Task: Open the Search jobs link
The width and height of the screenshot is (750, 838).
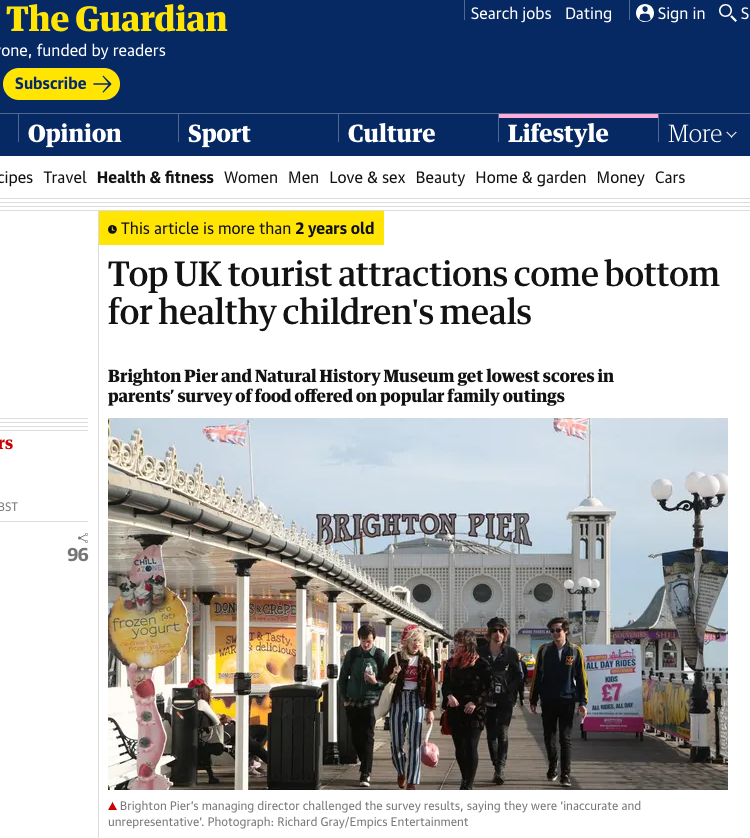Action: pyautogui.click(x=511, y=13)
